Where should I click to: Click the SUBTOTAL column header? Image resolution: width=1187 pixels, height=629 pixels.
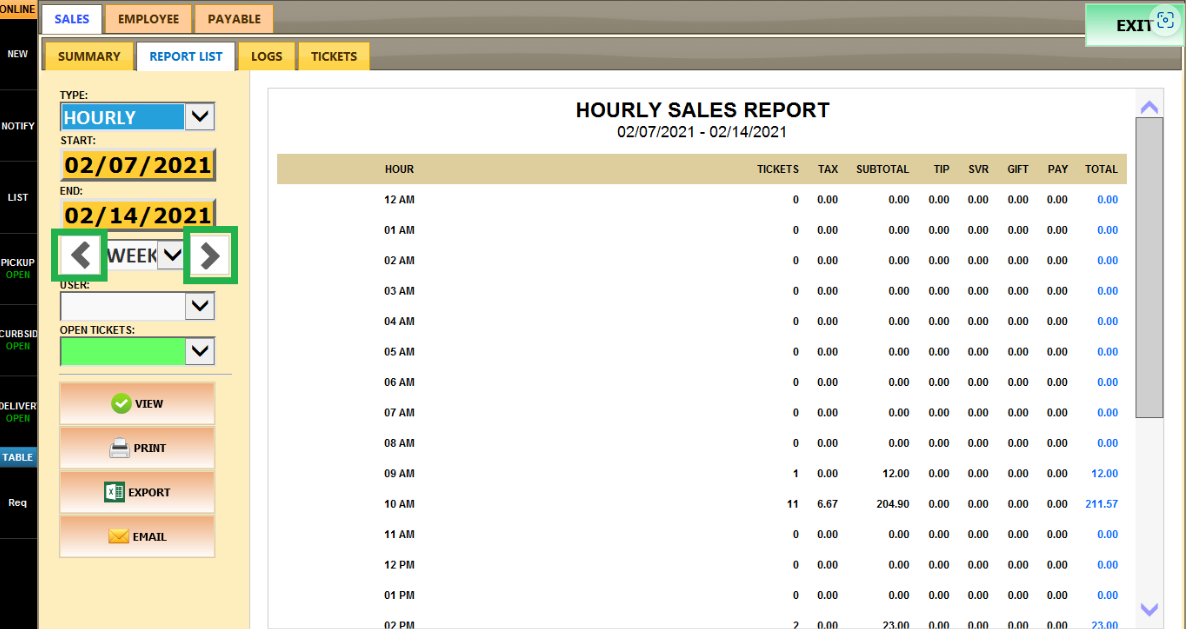883,170
